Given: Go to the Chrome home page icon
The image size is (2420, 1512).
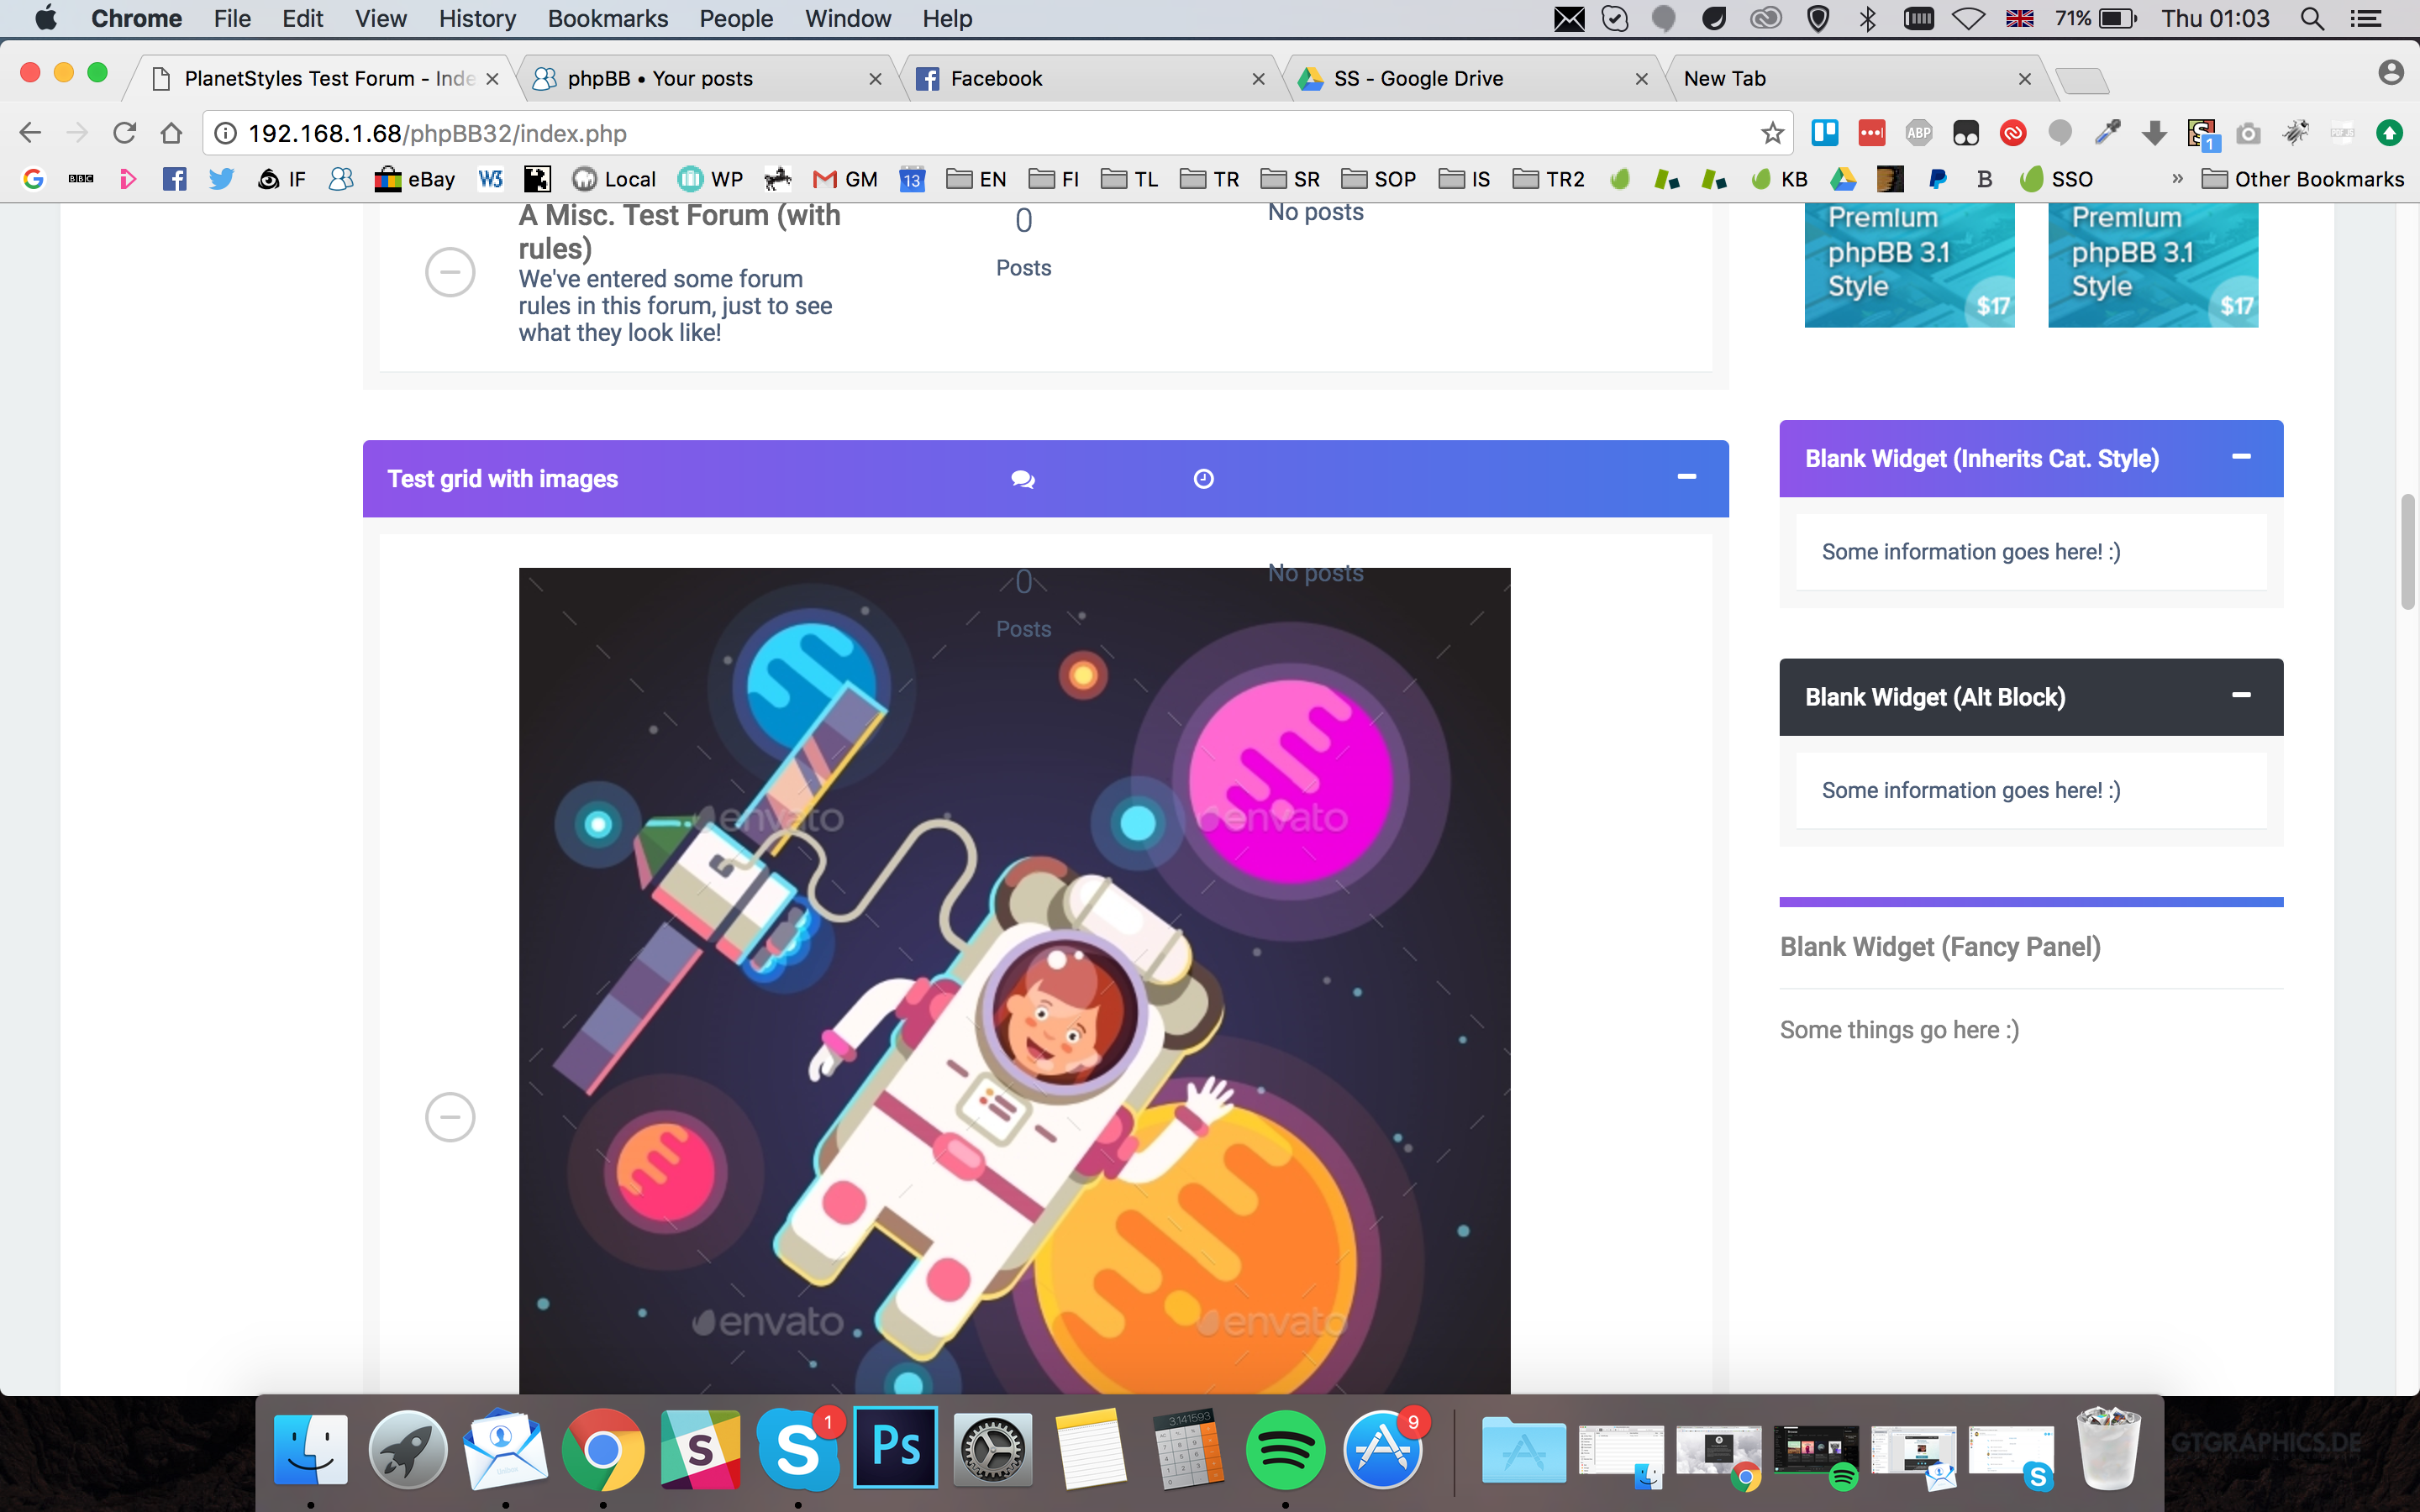Looking at the screenshot, I should (172, 133).
